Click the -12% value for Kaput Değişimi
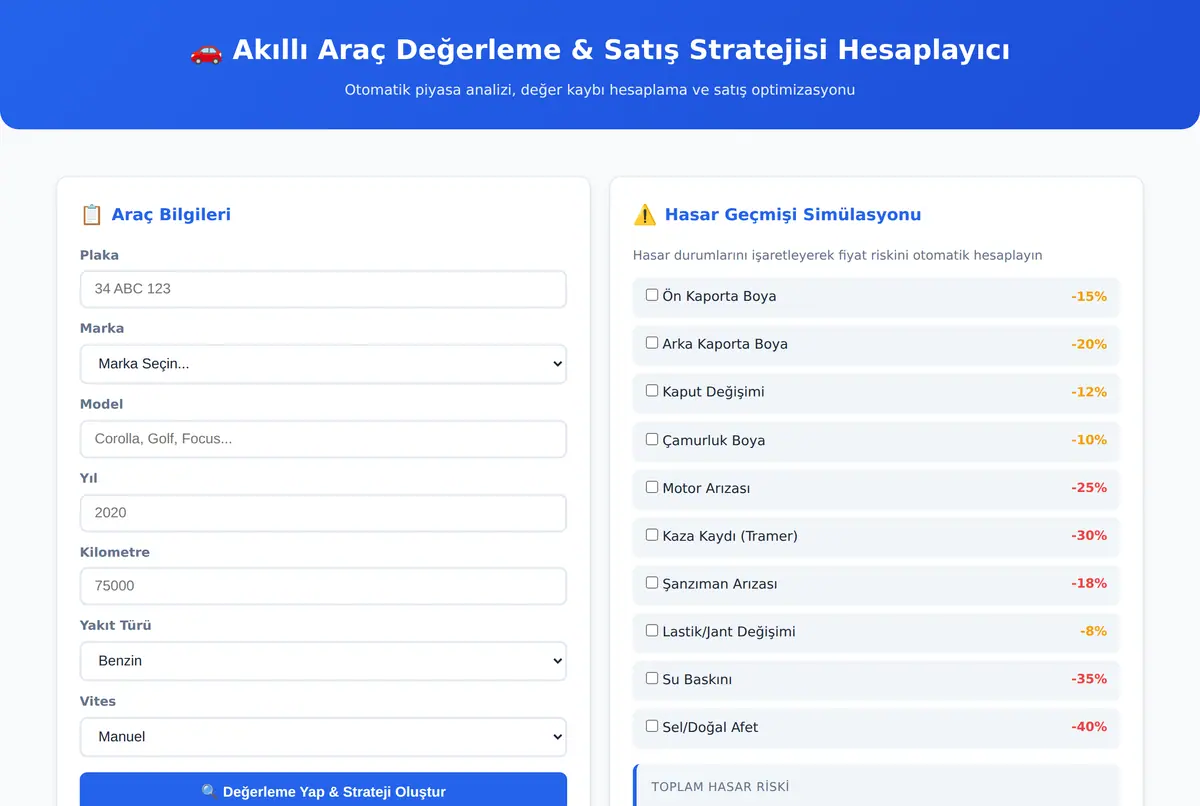 click(x=1089, y=392)
